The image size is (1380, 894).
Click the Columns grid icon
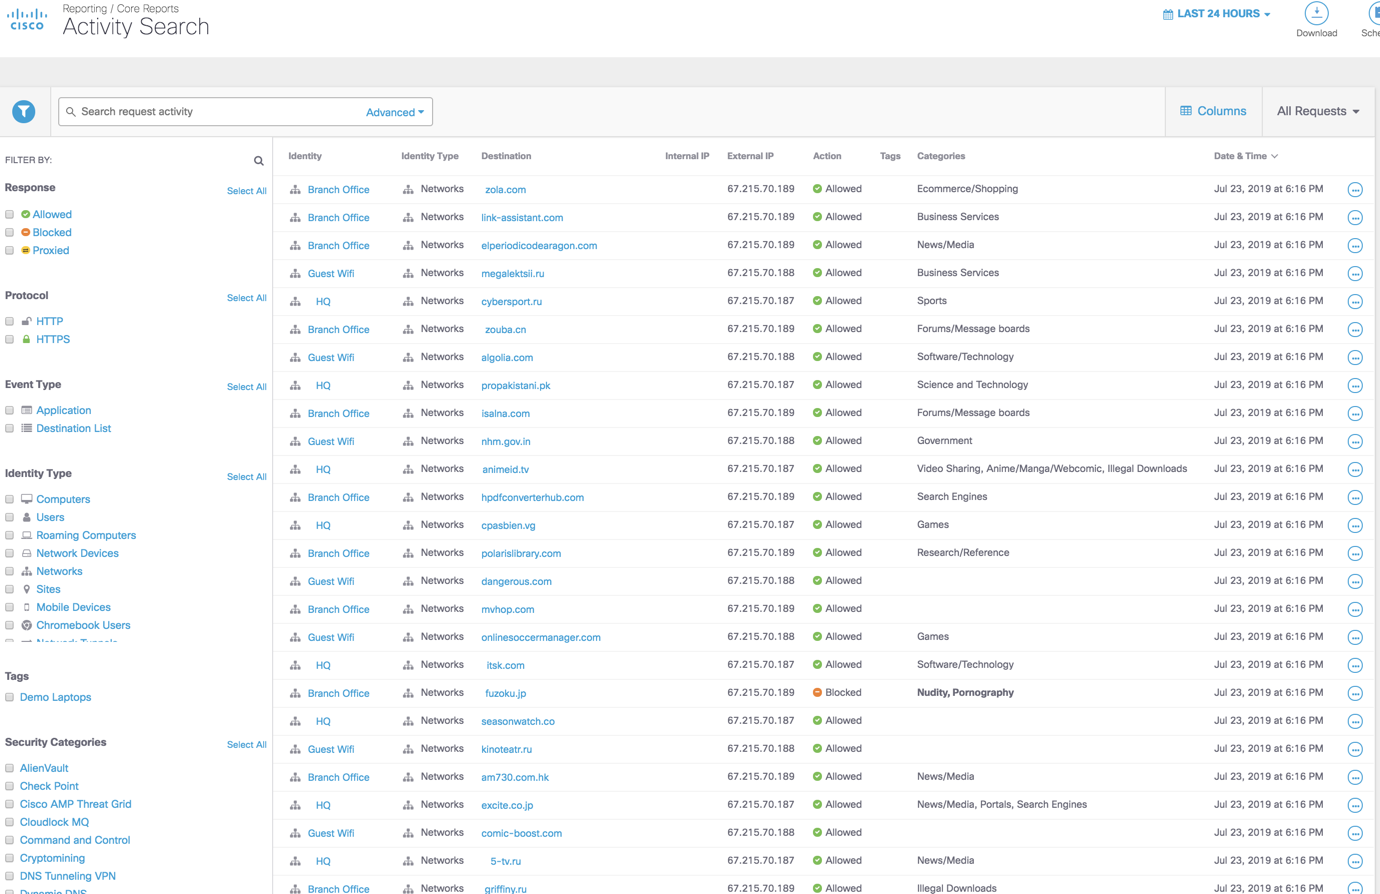(1186, 111)
